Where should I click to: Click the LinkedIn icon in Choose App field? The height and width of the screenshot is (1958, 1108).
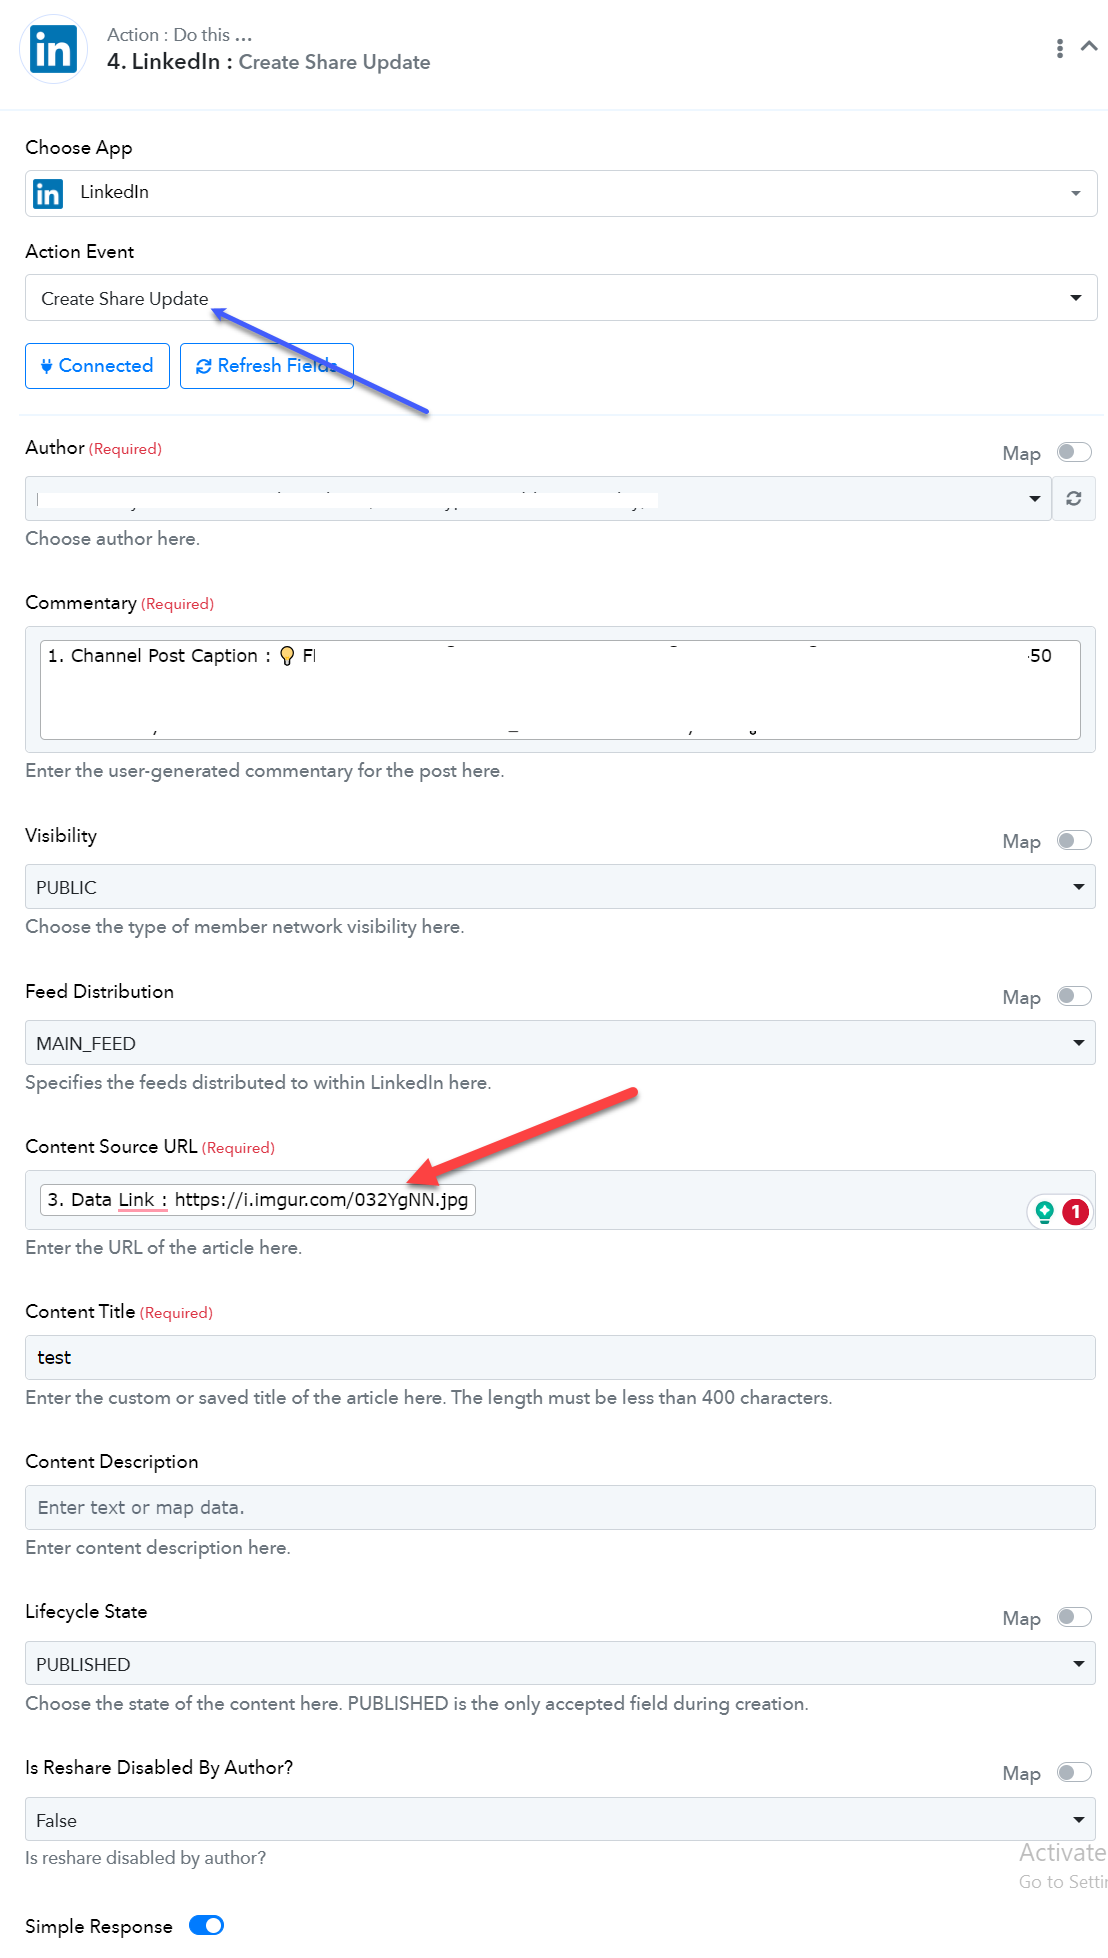coord(48,193)
